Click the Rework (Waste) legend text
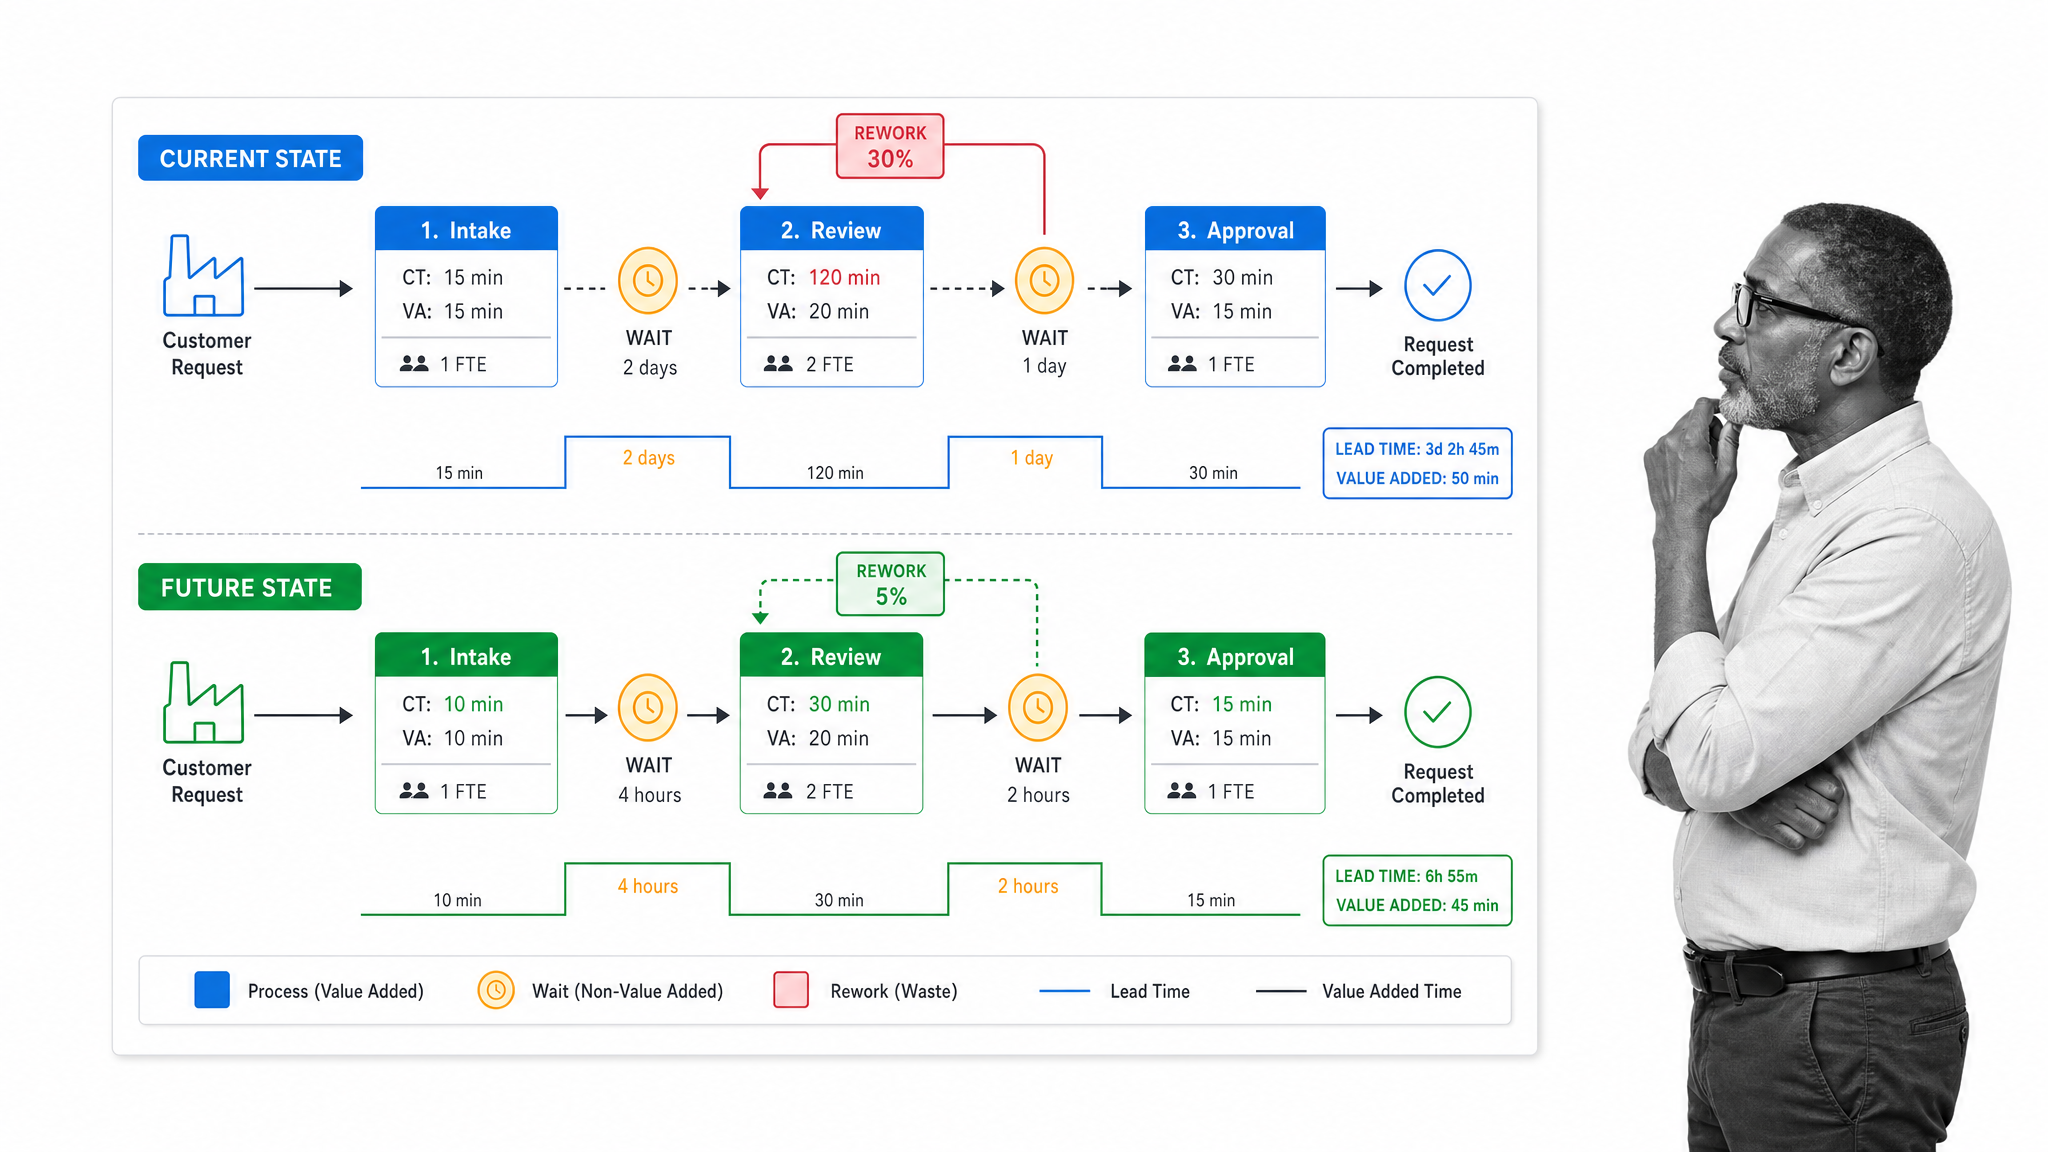This screenshot has width=2048, height=1152. (894, 991)
